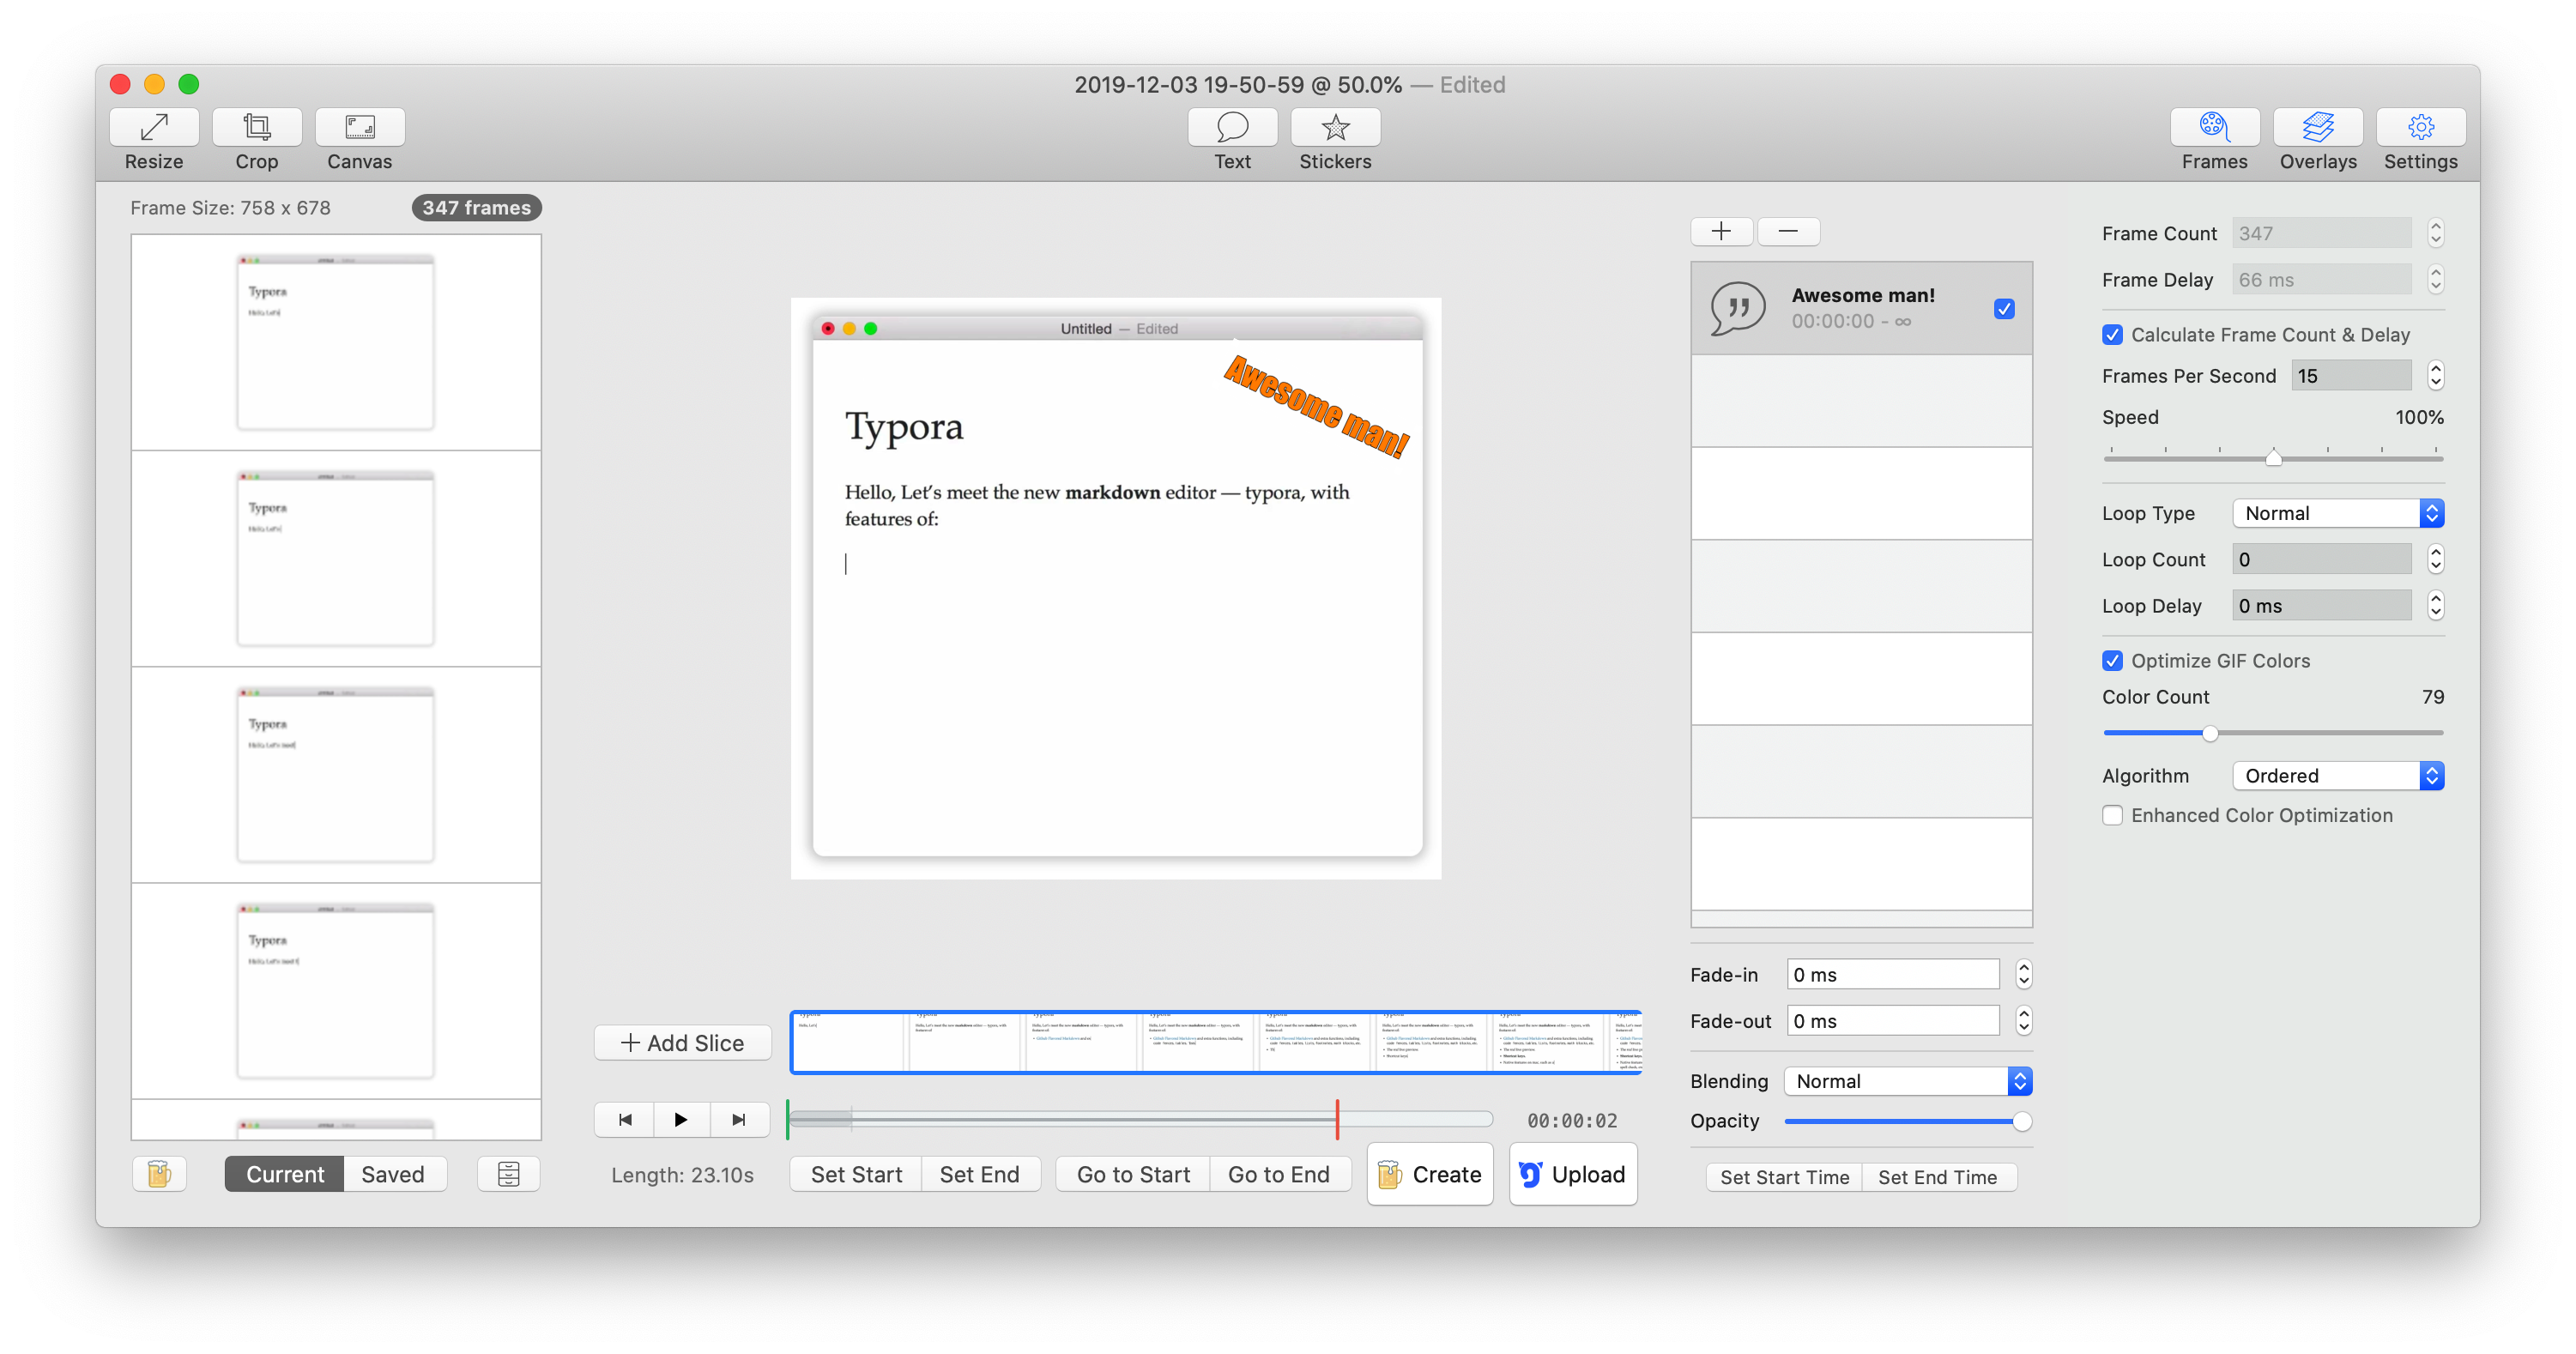This screenshot has height=1354, width=2576.
Task: Toggle the Awesome man! overlay checkbox
Action: [x=2004, y=309]
